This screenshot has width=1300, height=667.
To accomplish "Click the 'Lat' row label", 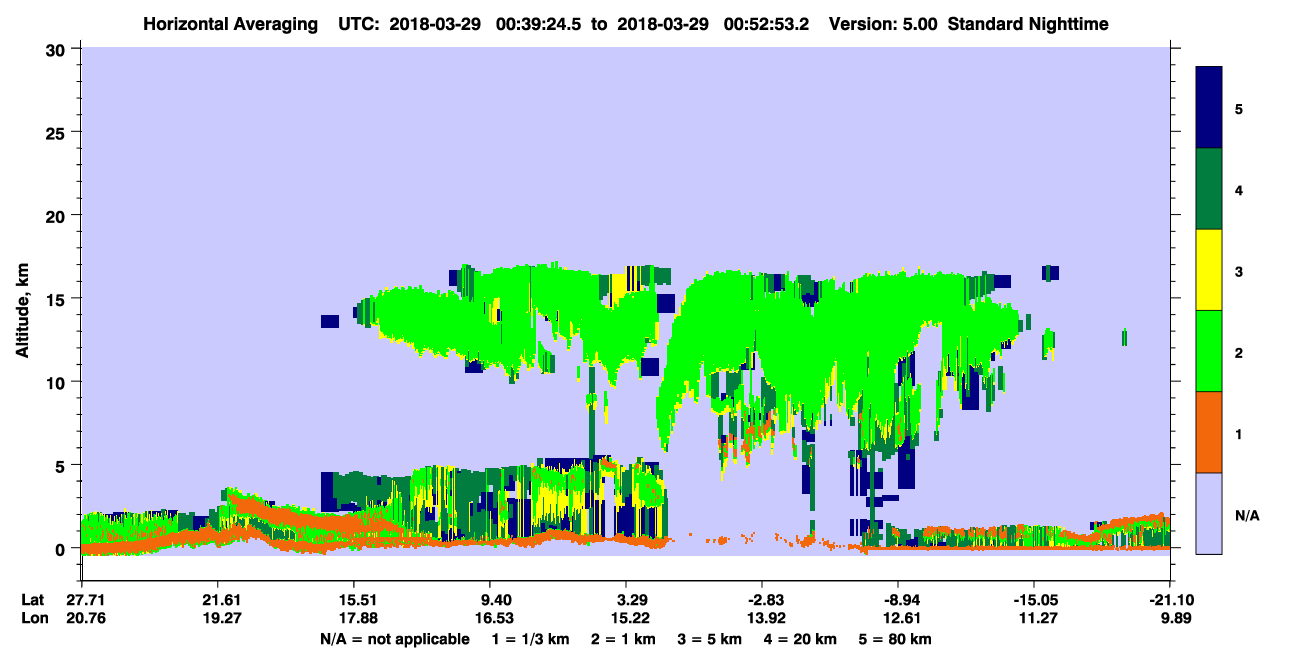I will point(33,600).
